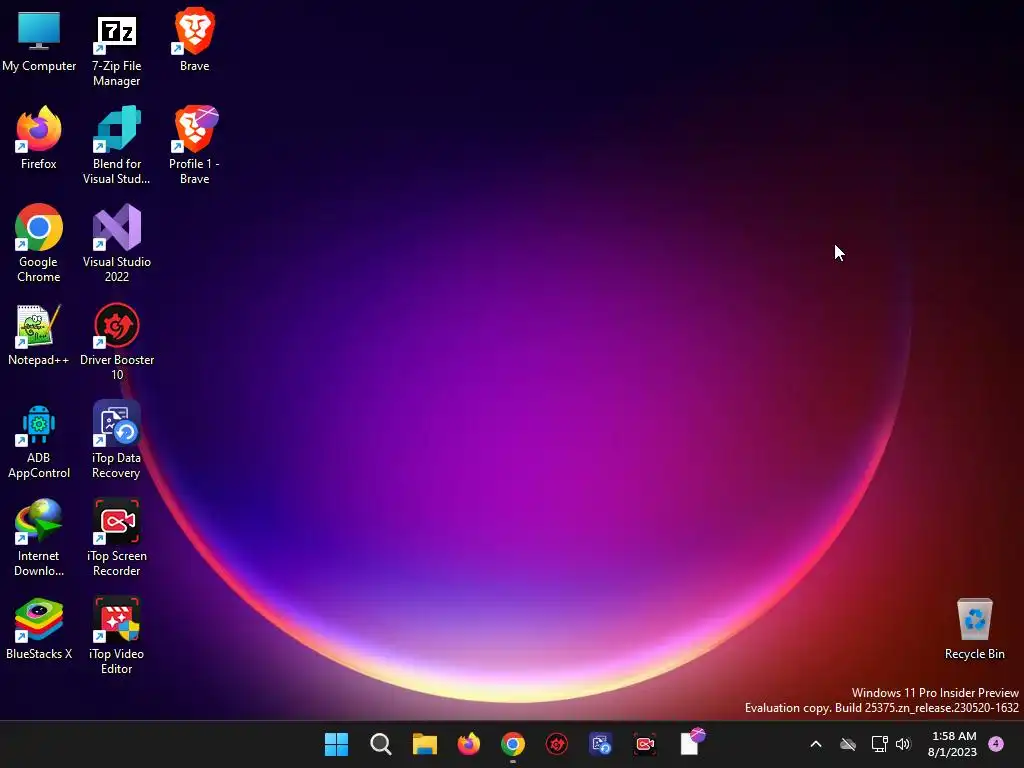The height and width of the screenshot is (768, 1024).
Task: Select the Notepad++ desktop shortcut
Action: (x=39, y=334)
